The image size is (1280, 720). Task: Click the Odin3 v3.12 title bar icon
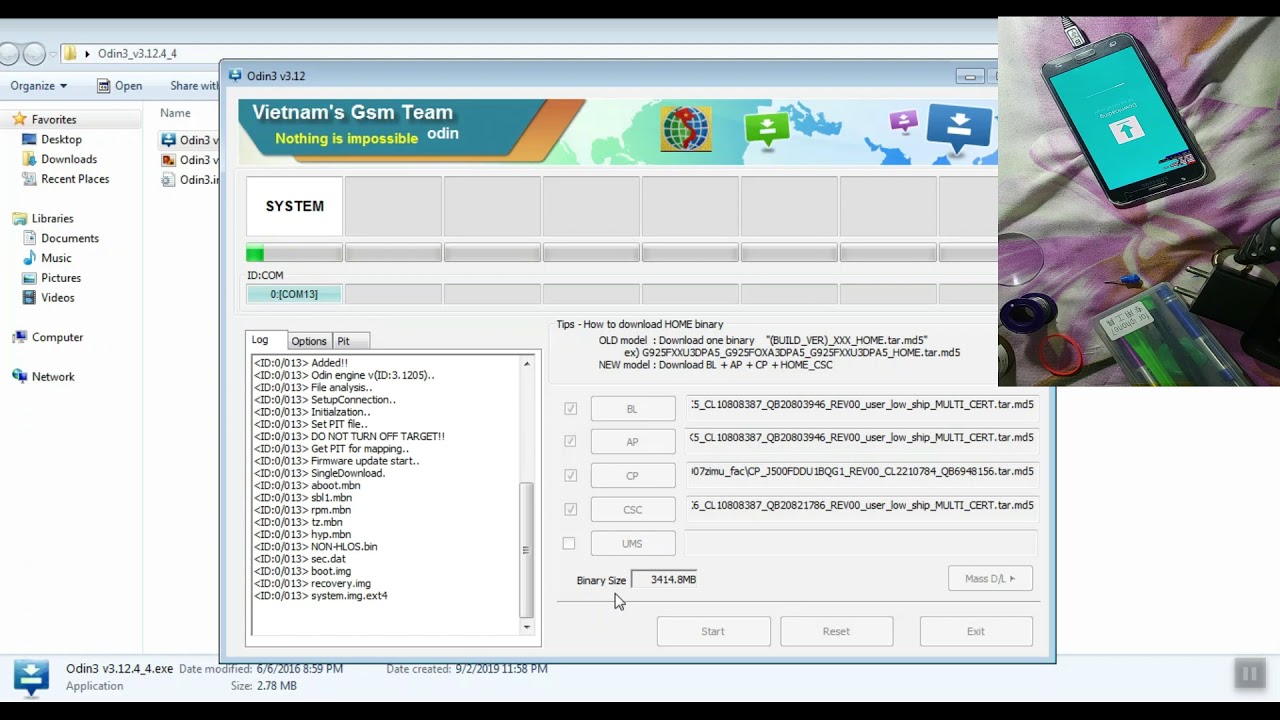click(x=235, y=75)
